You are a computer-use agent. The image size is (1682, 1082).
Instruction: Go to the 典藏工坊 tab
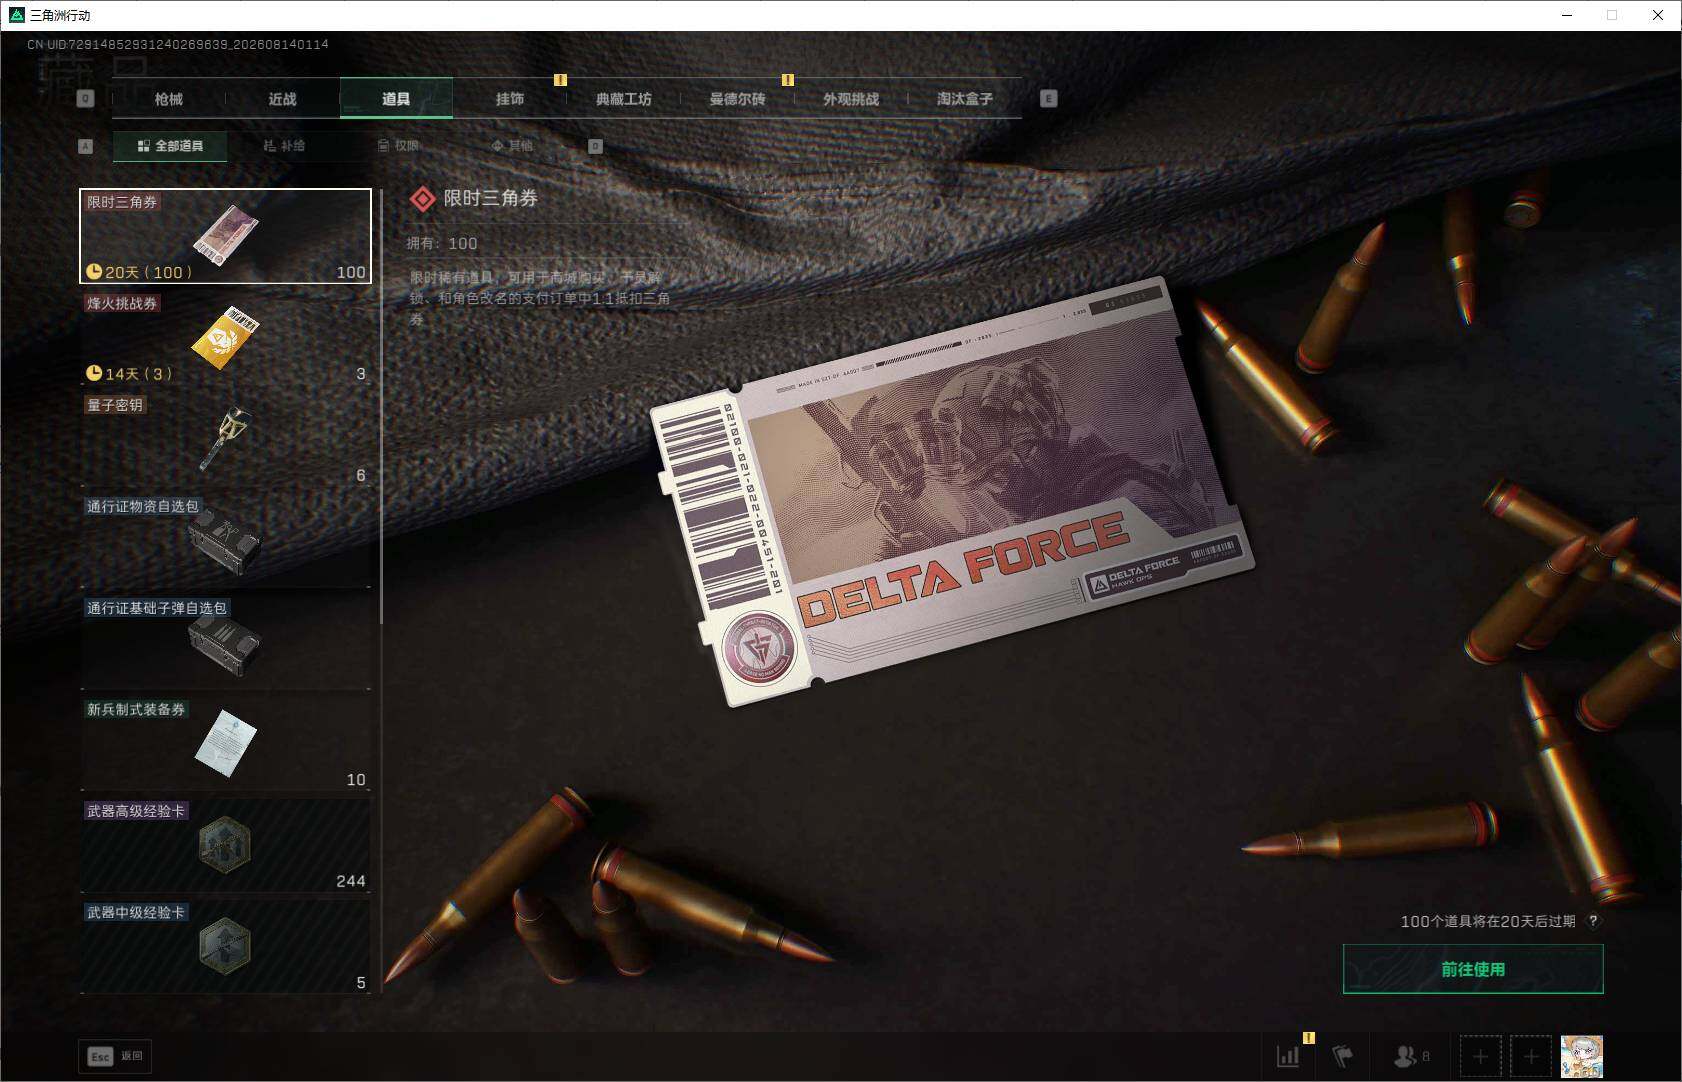[x=624, y=99]
